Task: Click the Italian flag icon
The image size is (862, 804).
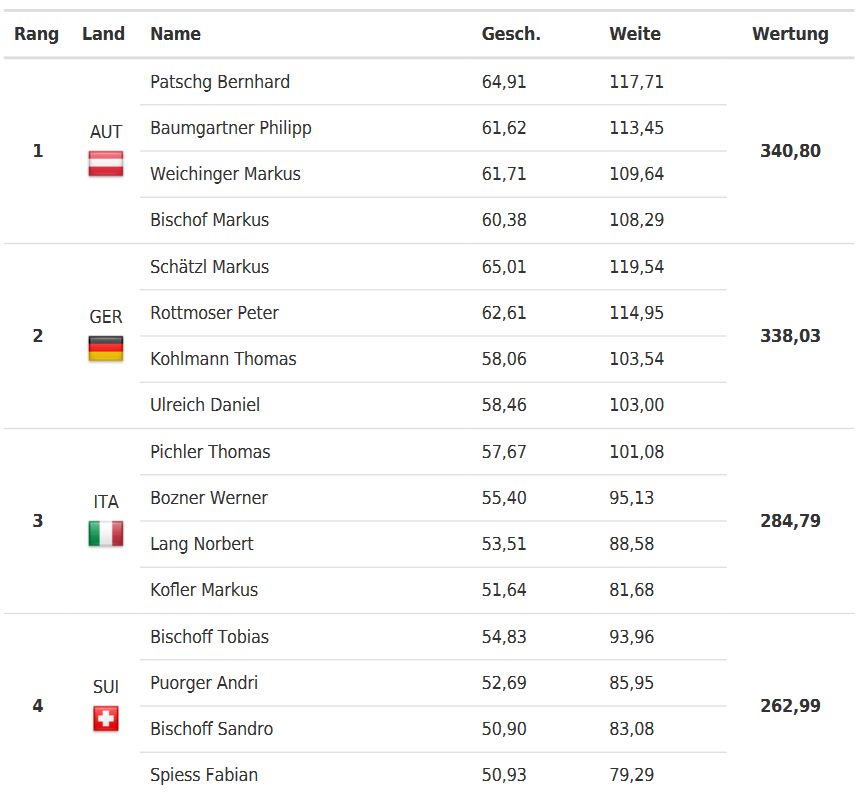Action: 106,533
